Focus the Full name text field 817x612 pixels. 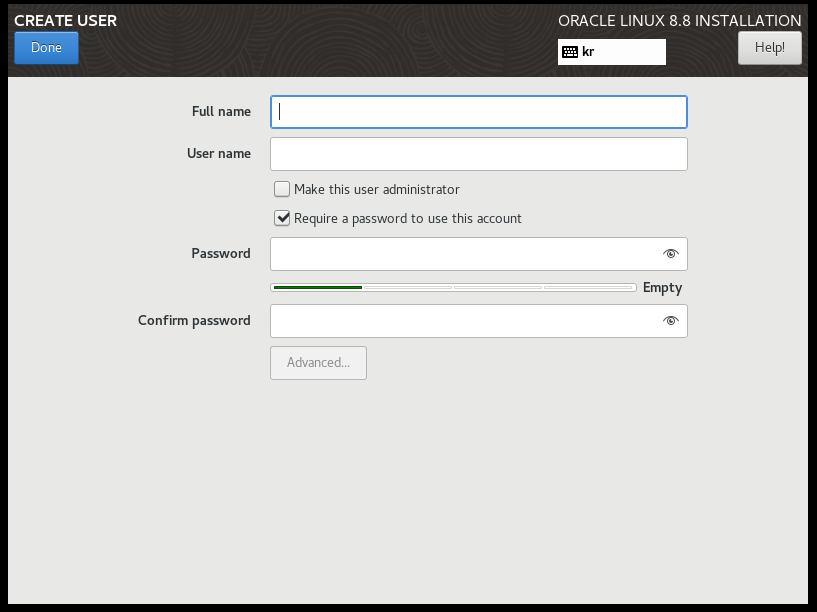pyautogui.click(x=479, y=112)
